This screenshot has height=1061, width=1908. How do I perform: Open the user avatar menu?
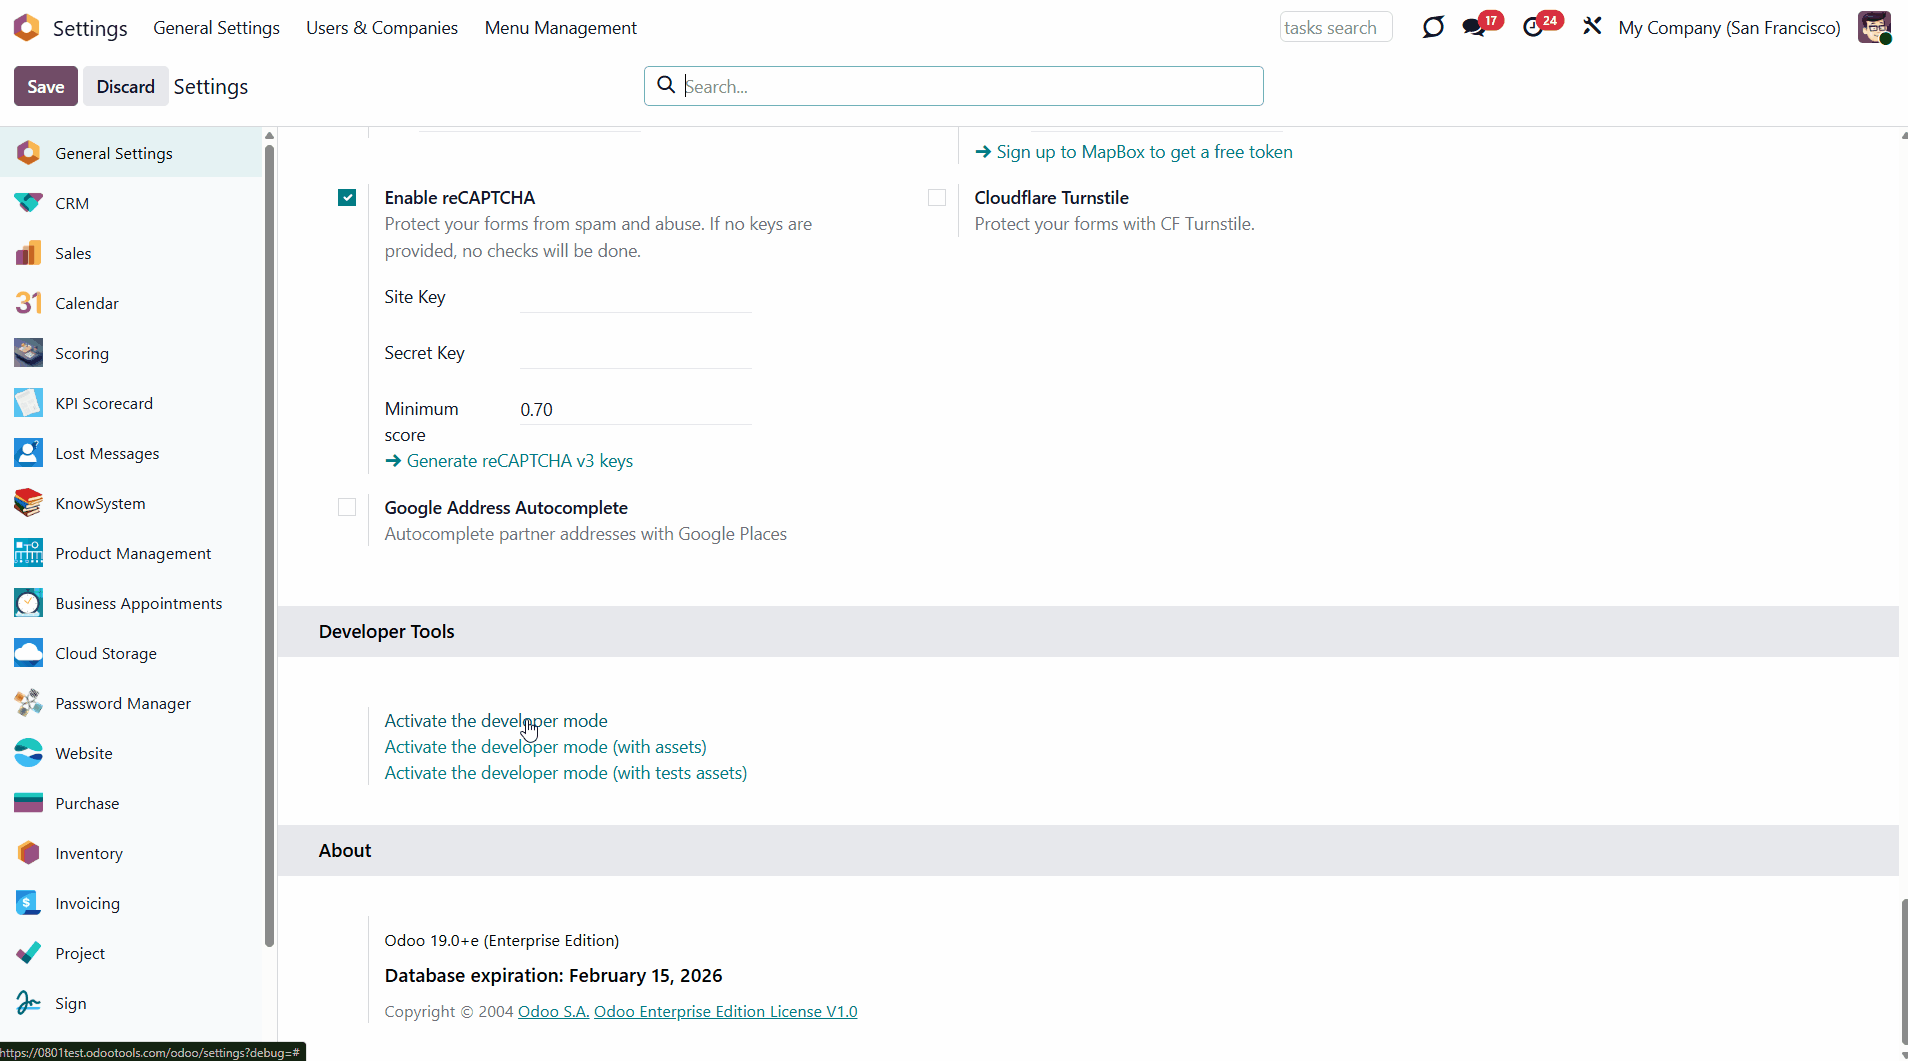[1874, 28]
